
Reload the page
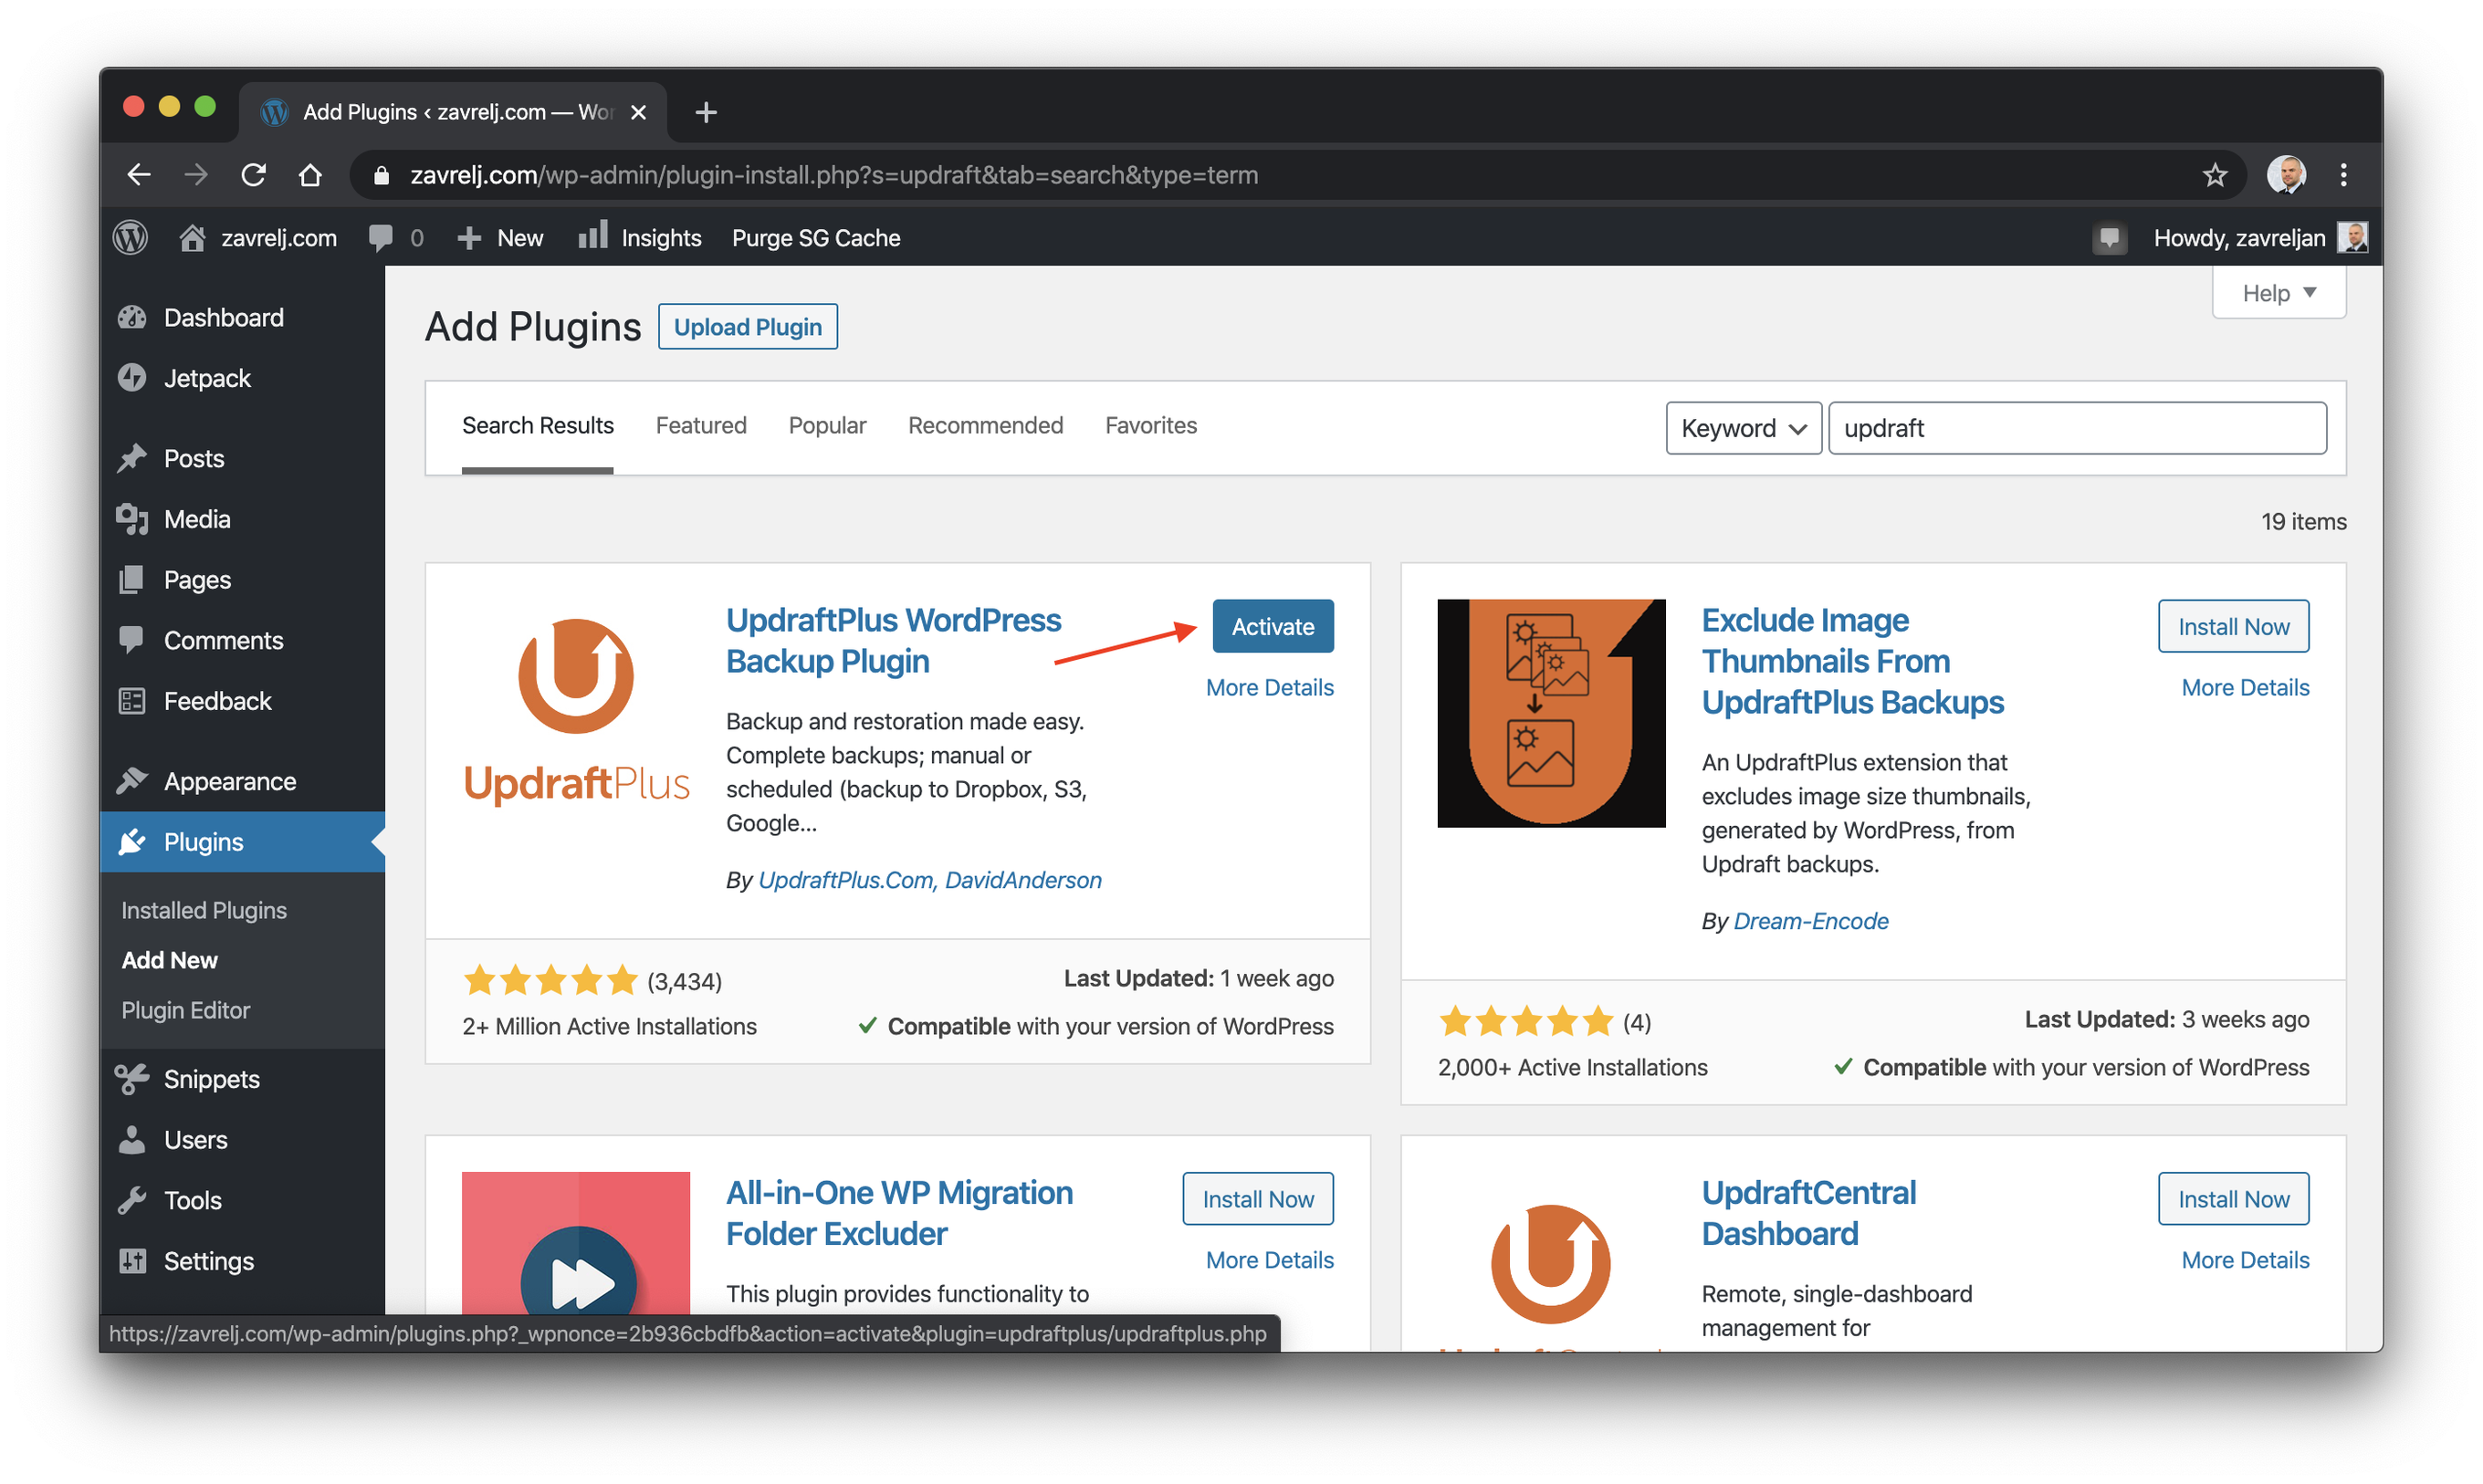click(253, 175)
